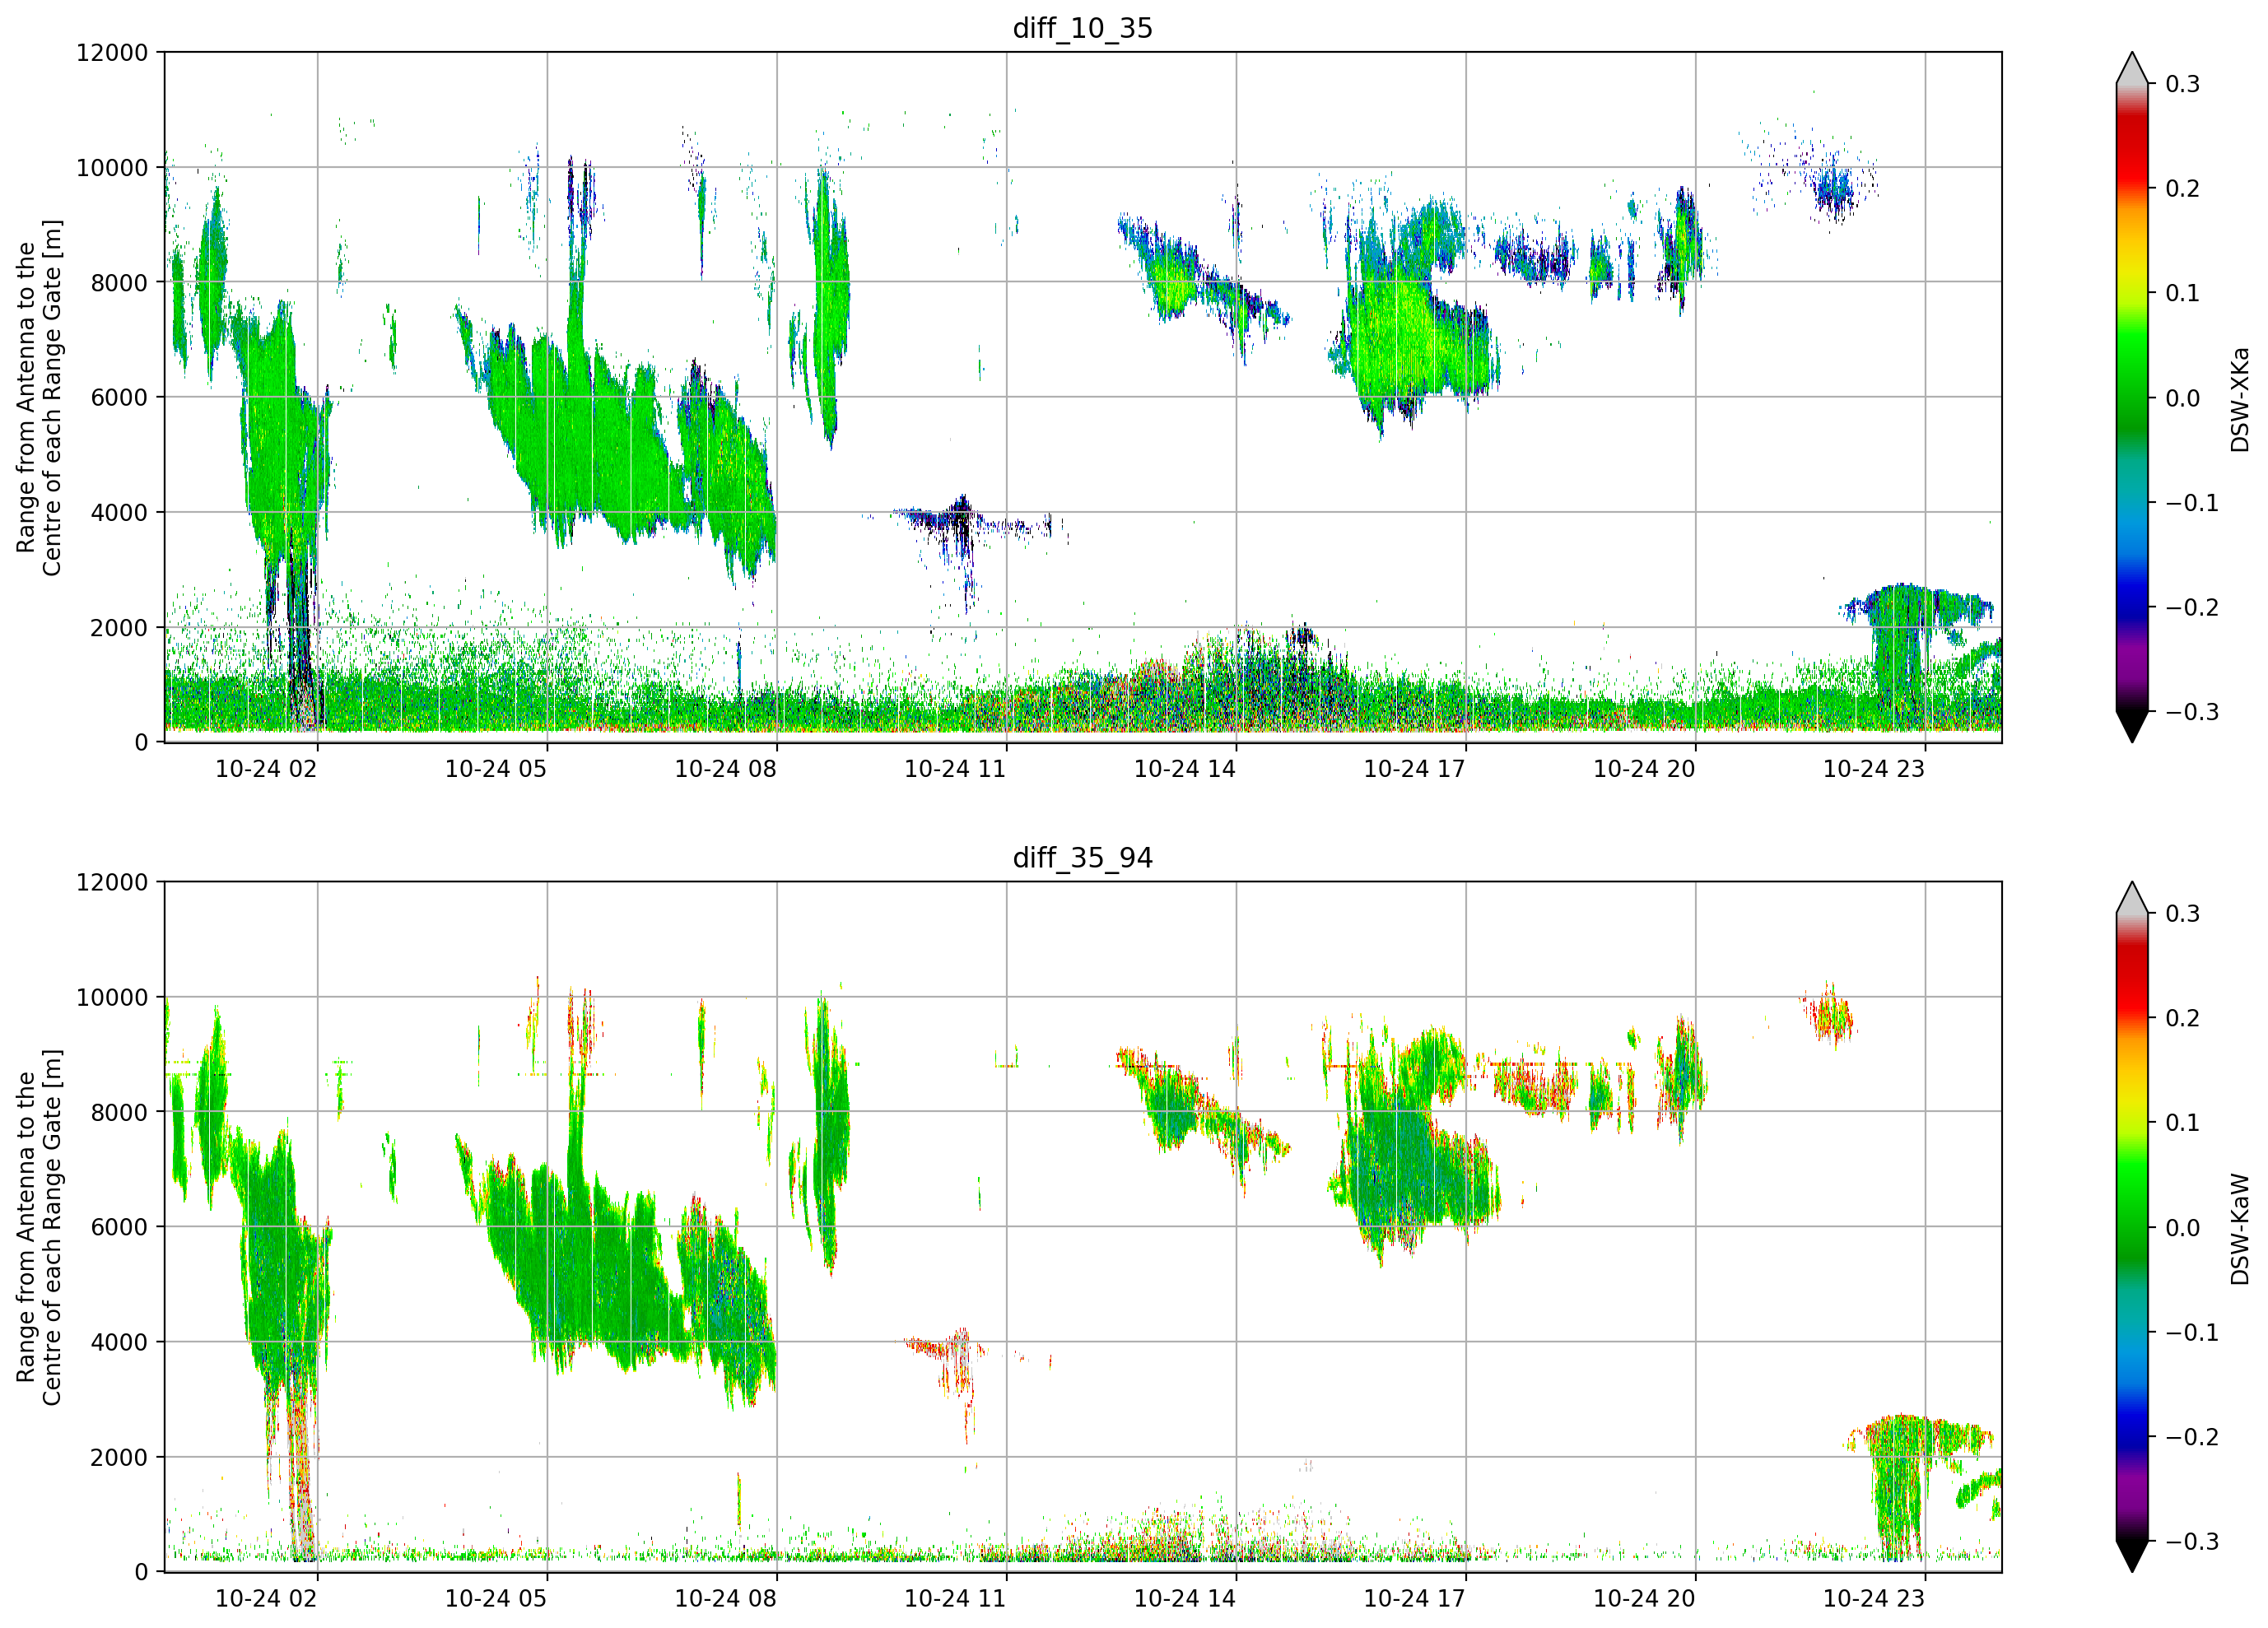The height and width of the screenshot is (1628, 2268).
Task: Click the 0.2 tick on DSW-KaW colorbar
Action: pyautogui.click(x=2183, y=1018)
